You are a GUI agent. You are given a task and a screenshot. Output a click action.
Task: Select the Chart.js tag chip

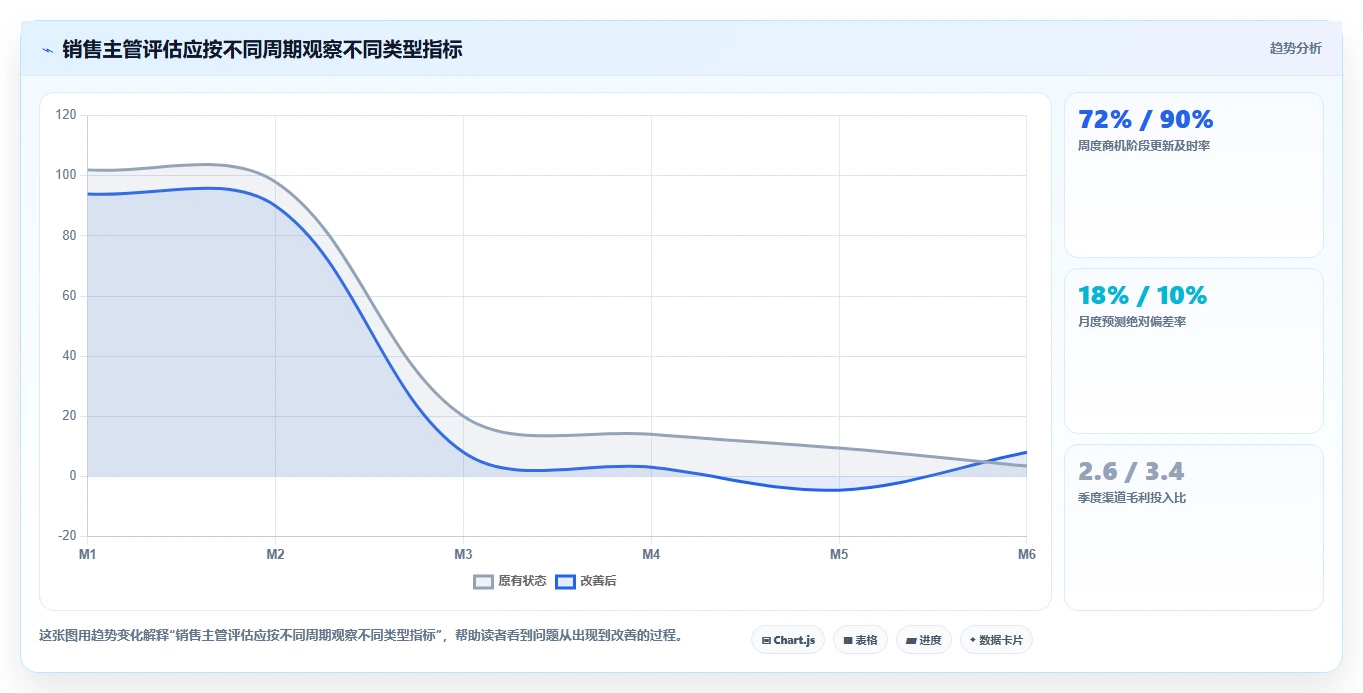pos(788,640)
